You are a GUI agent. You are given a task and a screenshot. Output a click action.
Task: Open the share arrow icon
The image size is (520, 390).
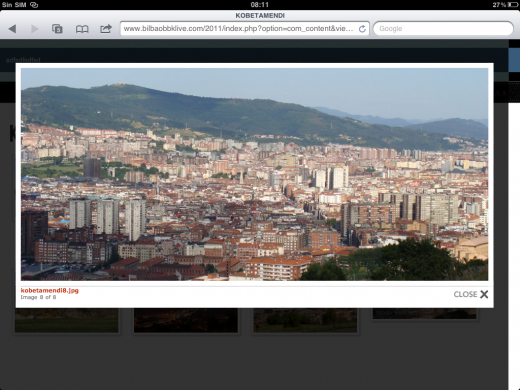(x=106, y=29)
